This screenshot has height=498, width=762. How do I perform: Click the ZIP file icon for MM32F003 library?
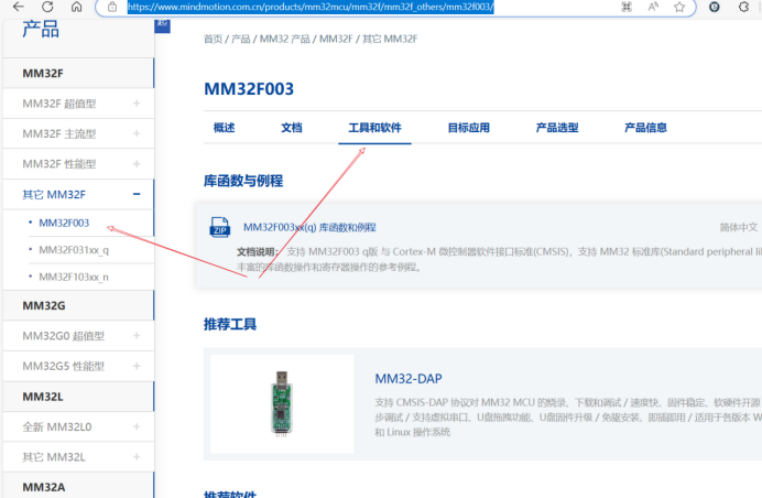(x=219, y=227)
